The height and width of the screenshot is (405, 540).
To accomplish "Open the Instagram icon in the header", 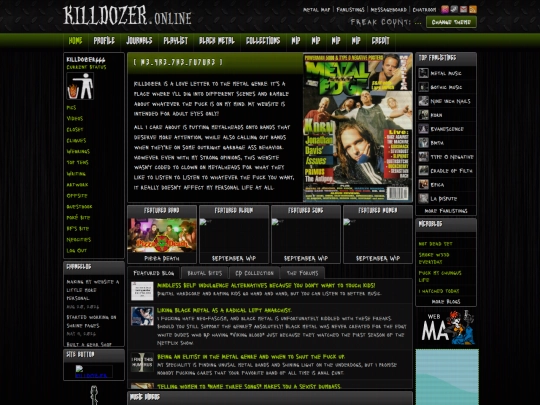I will 445,9.
